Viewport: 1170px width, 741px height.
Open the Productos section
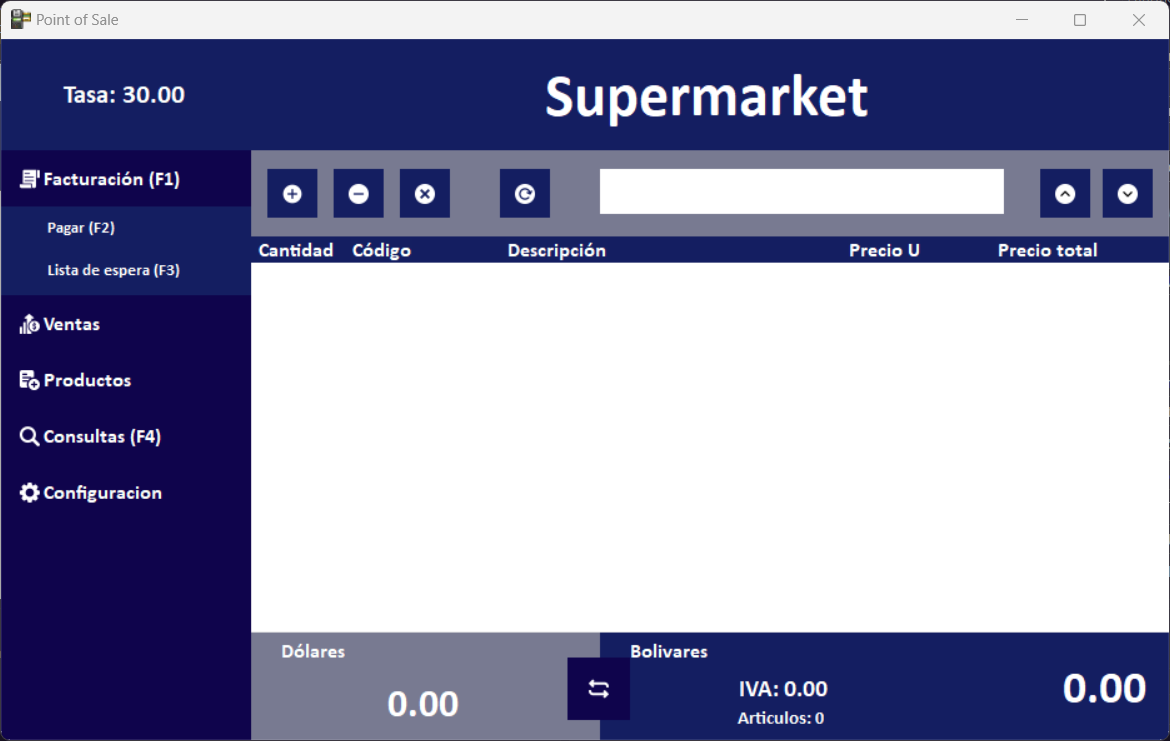coord(87,381)
